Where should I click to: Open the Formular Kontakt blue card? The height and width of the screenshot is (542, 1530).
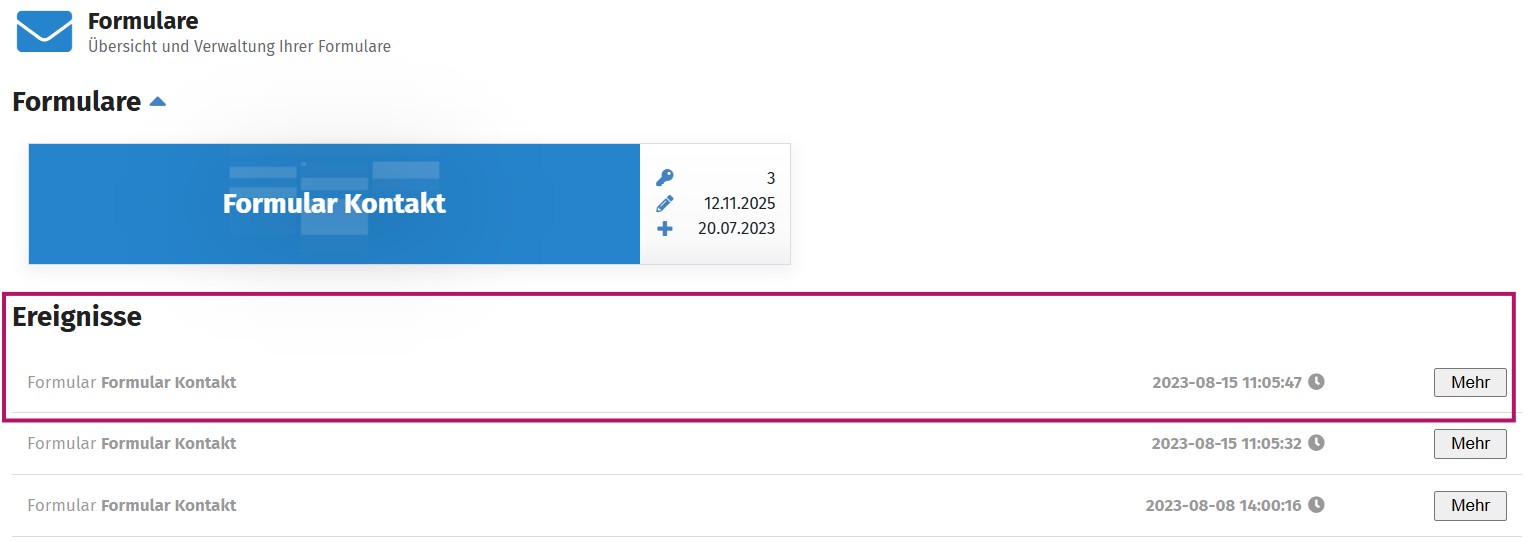point(334,204)
